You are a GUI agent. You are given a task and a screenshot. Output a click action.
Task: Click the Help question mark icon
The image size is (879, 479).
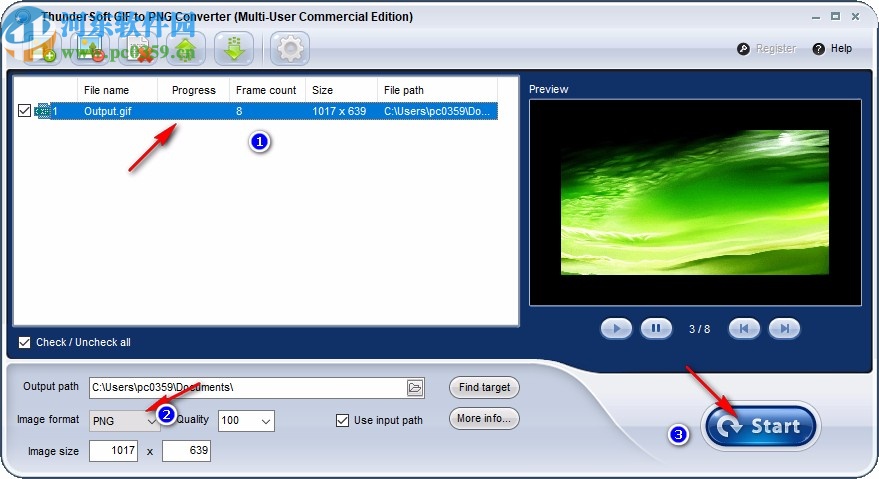(818, 49)
